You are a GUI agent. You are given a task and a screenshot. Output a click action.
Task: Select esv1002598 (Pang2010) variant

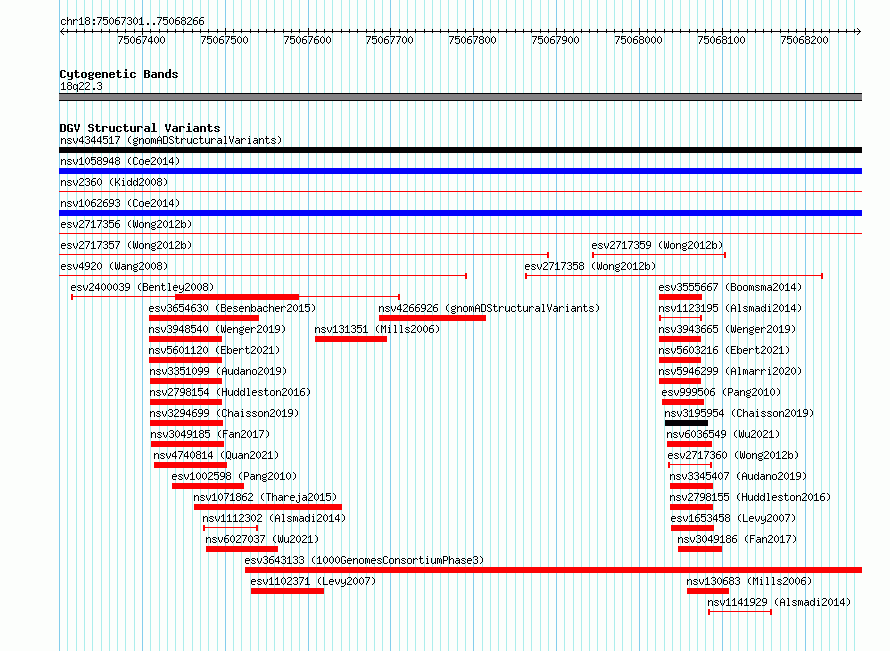pos(234,476)
